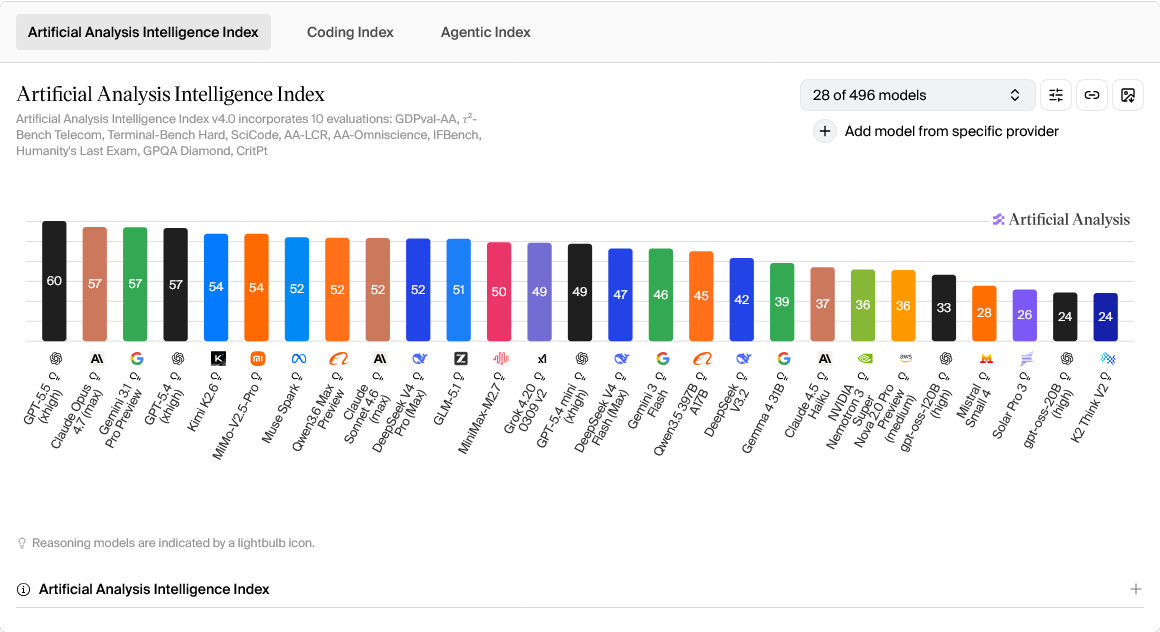Click the Google logo under Gemini 3 Flash

pyautogui.click(x=662, y=358)
